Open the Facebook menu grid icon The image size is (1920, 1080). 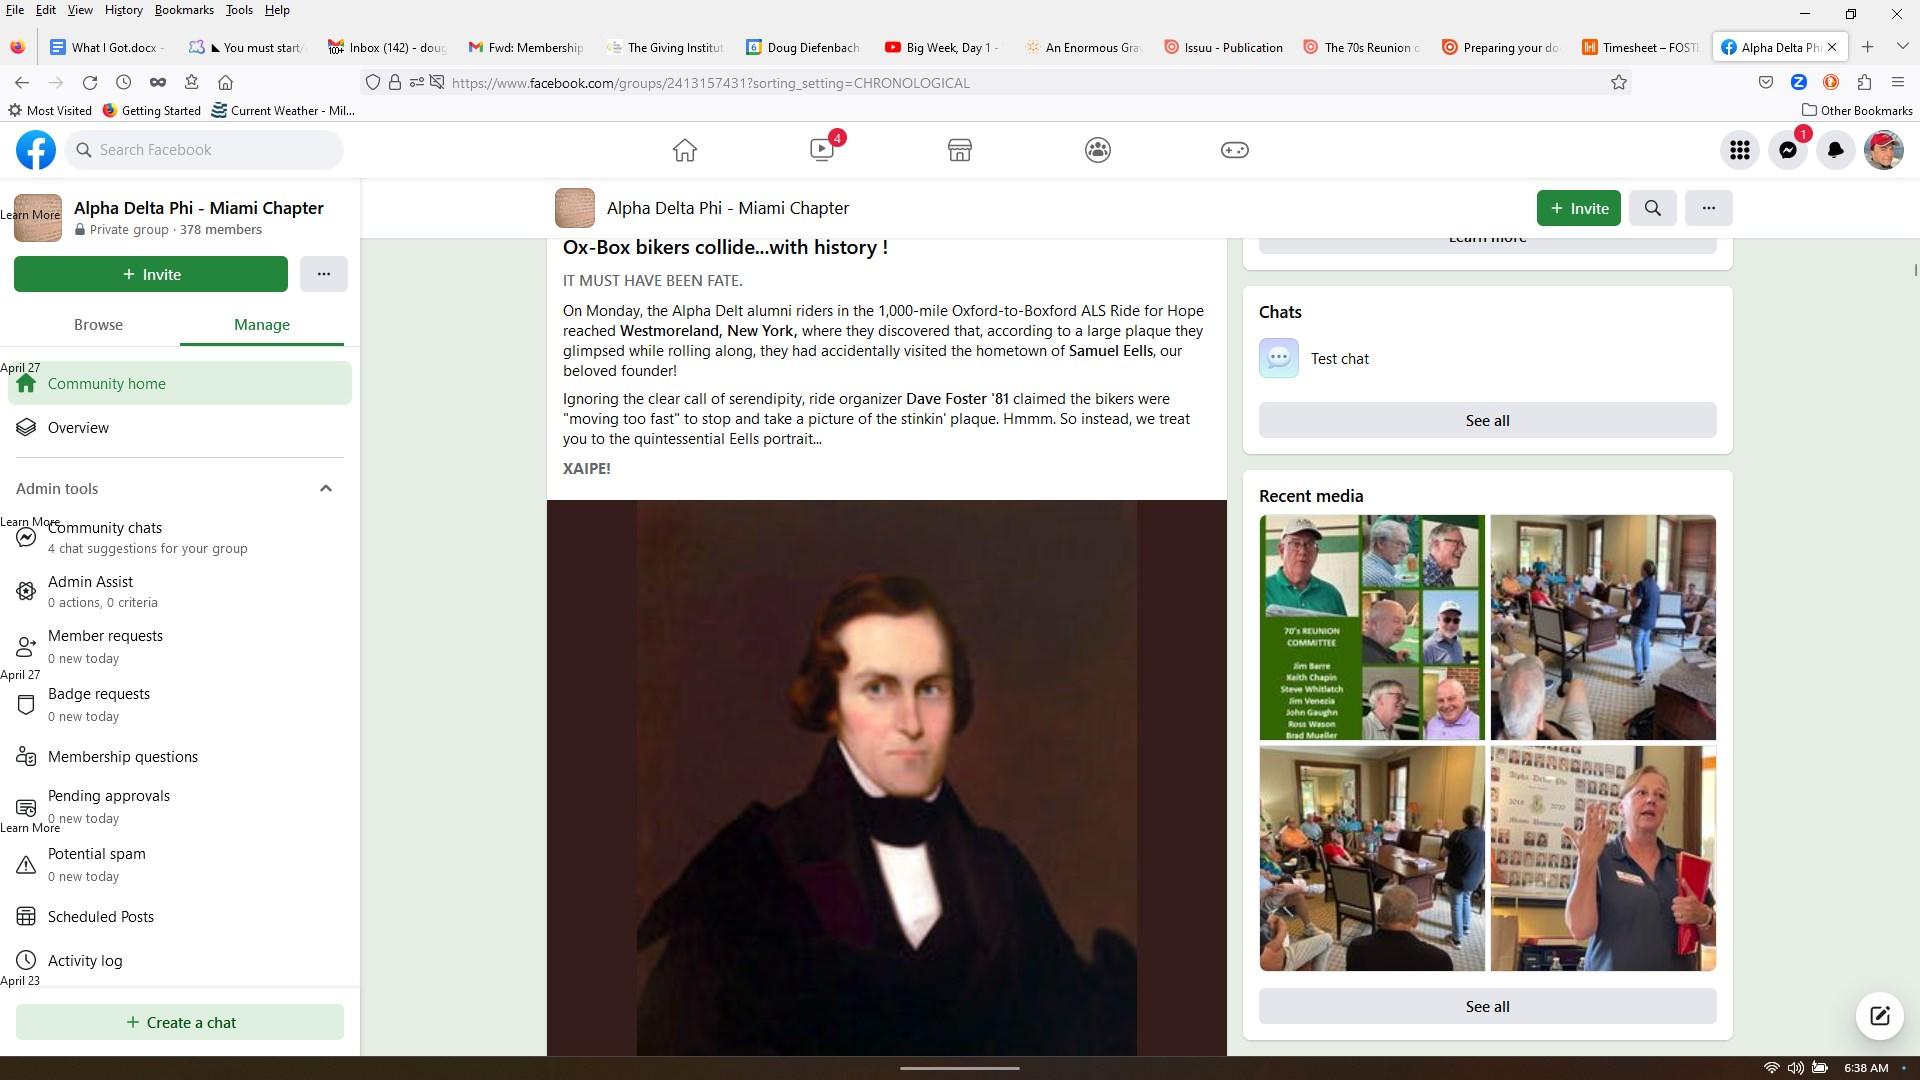coord(1739,150)
